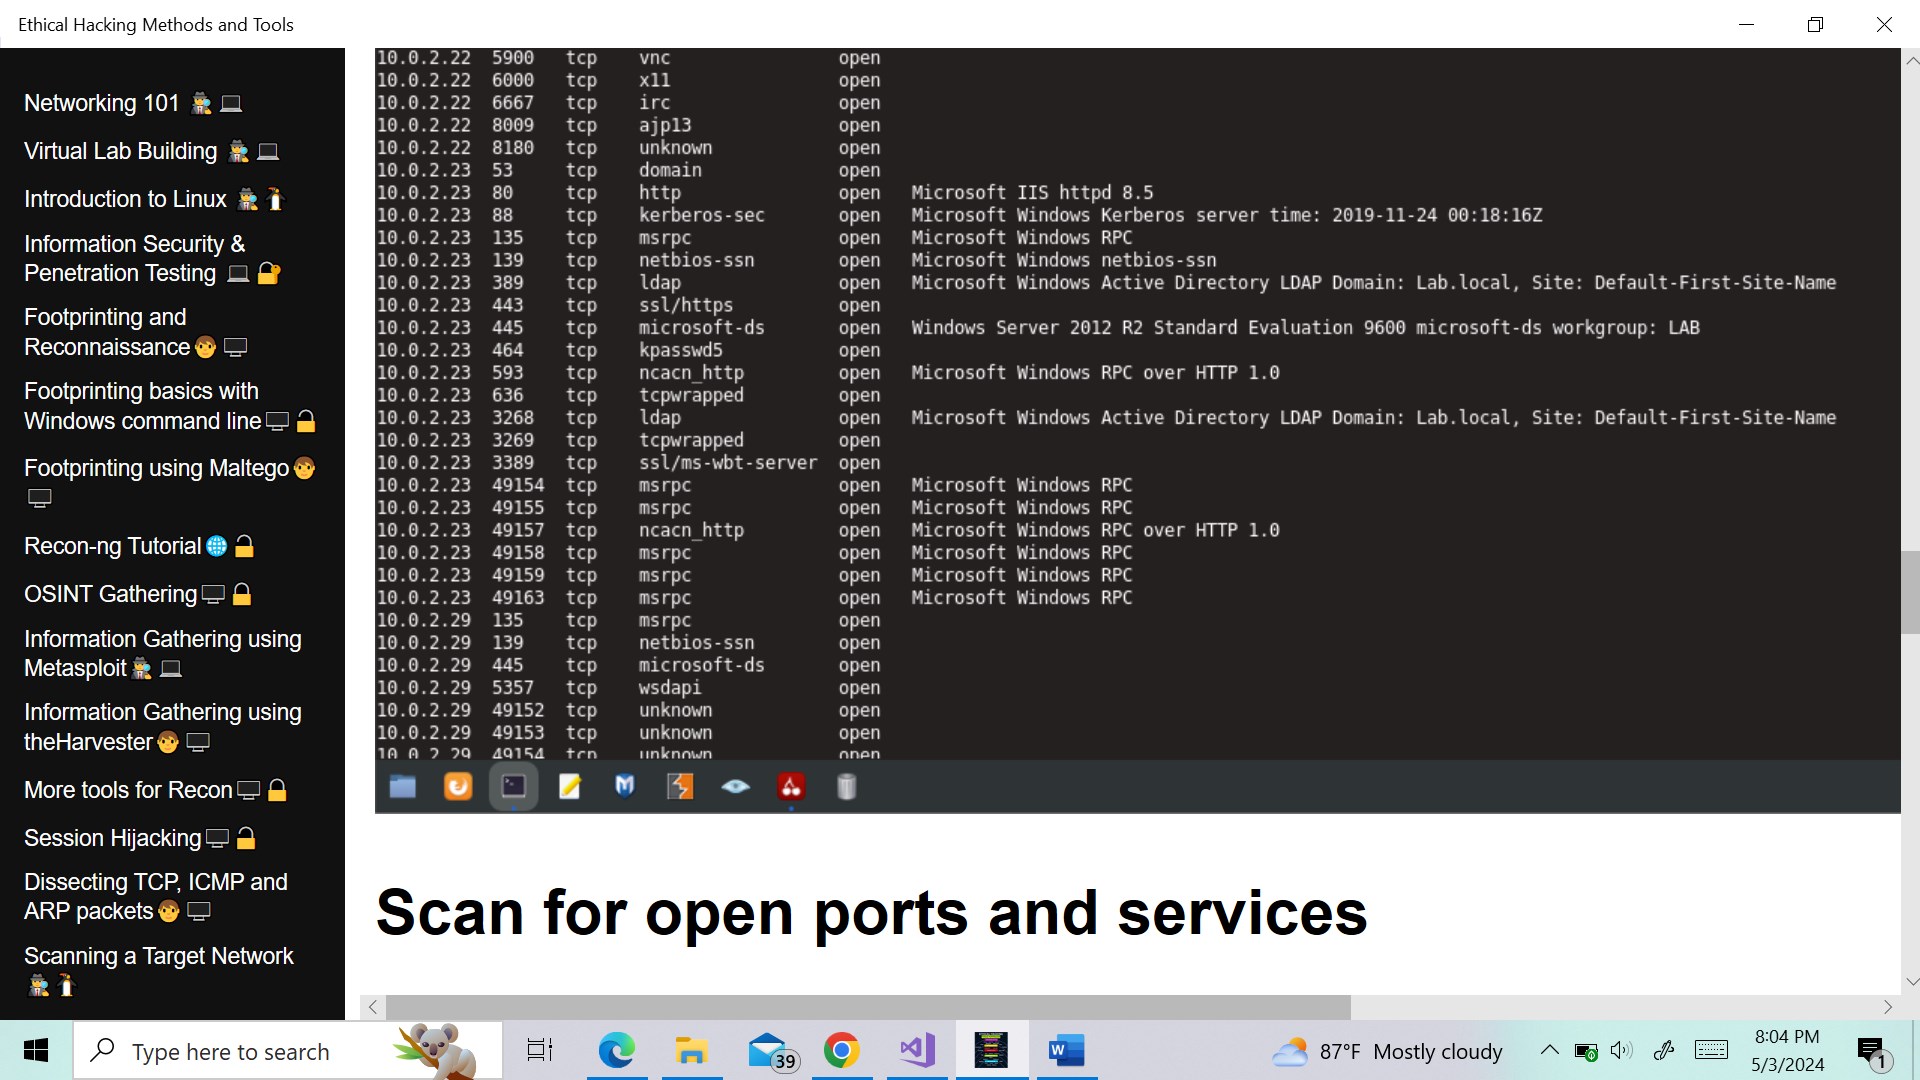Open the CherryTree notes application
The width and height of the screenshot is (1920, 1080).
(791, 787)
